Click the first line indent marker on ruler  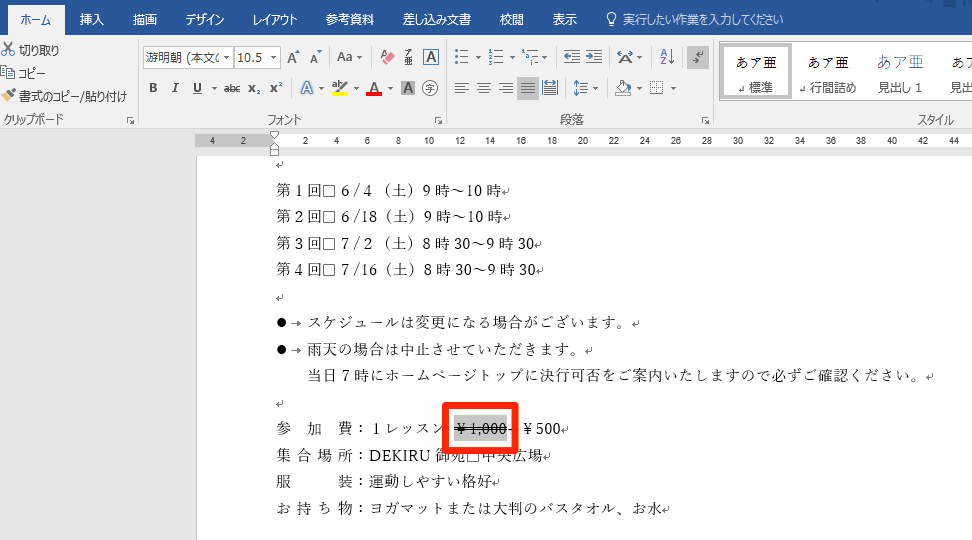coord(275,135)
